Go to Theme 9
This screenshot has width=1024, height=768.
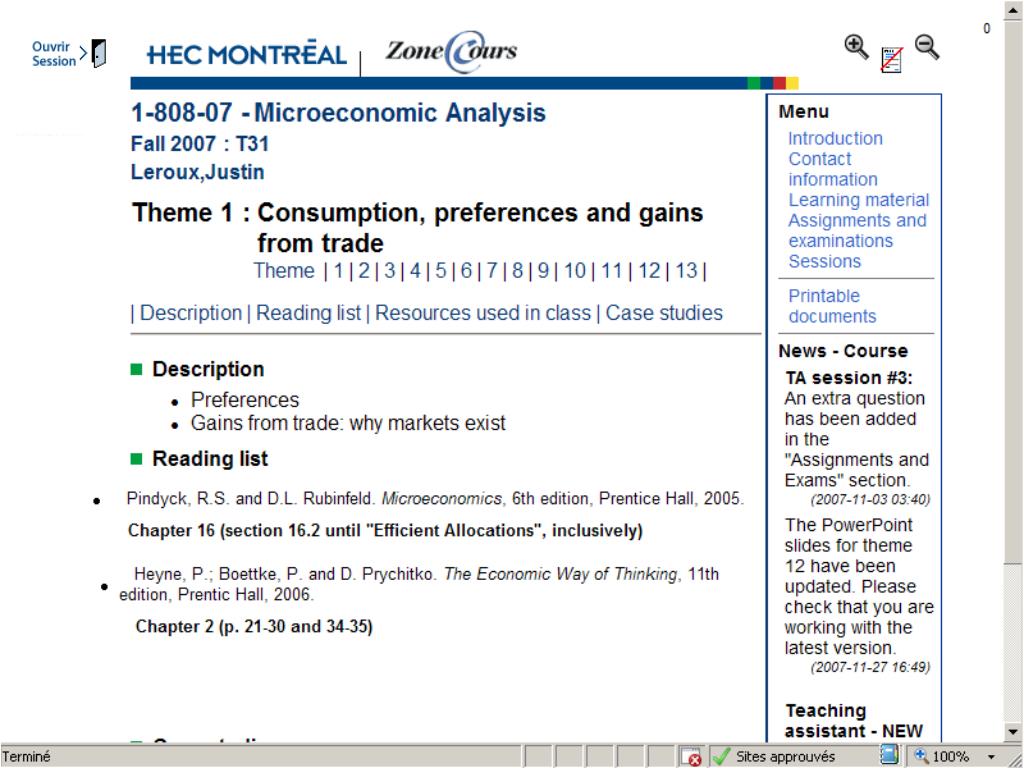(x=543, y=270)
